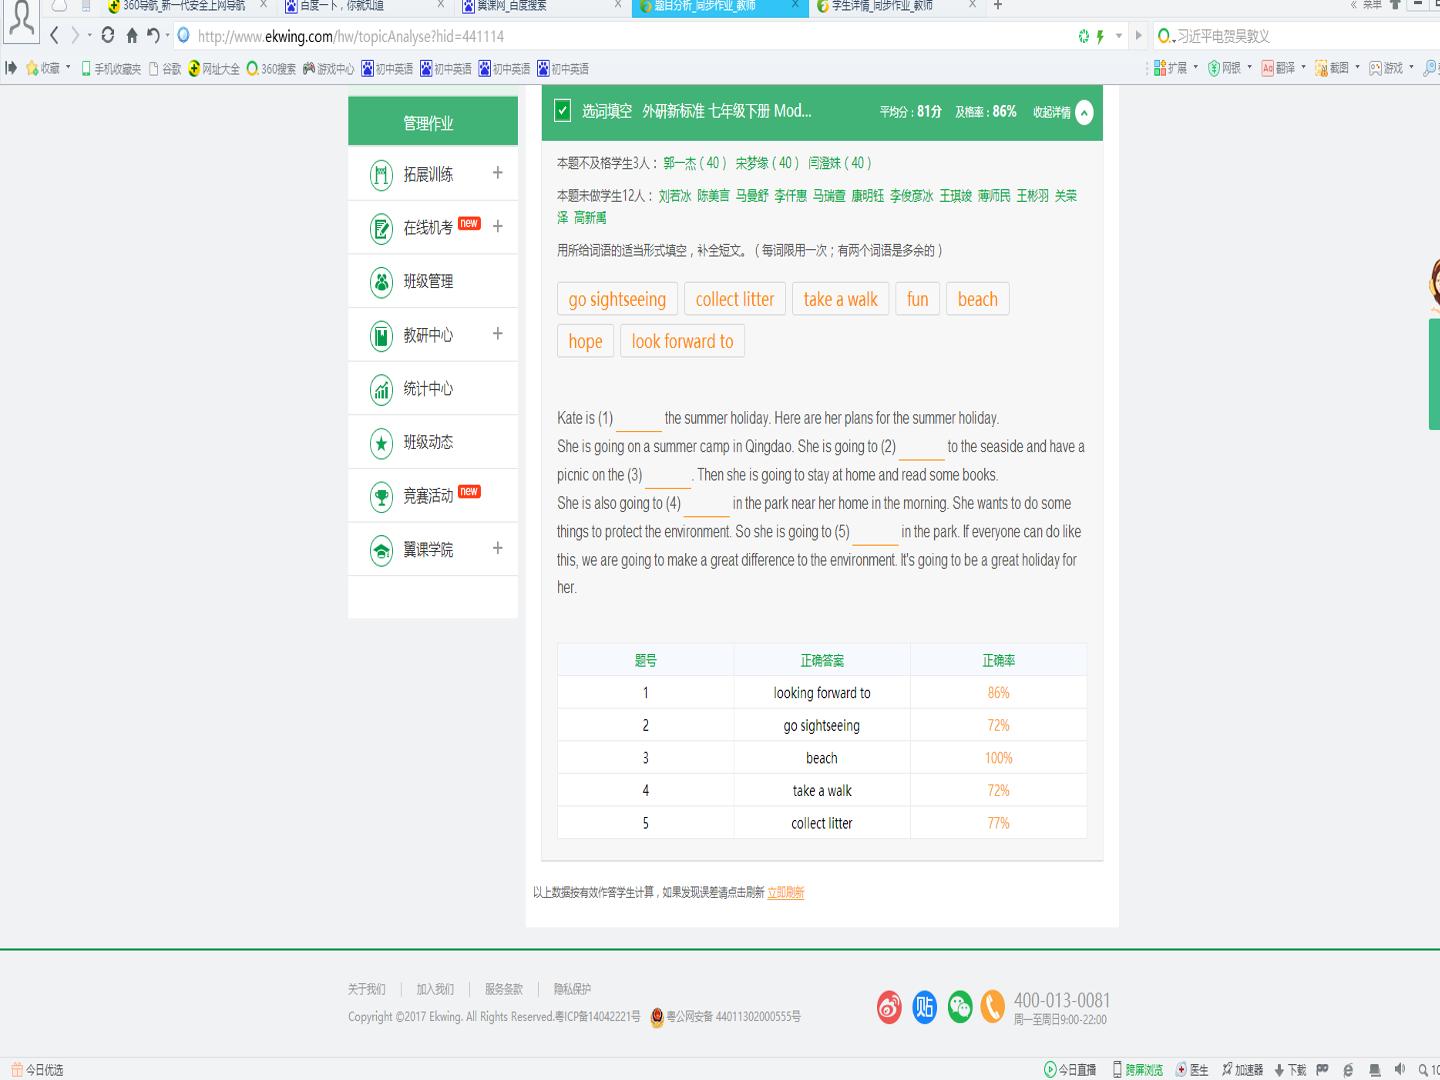The image size is (1440, 1080).
Task: Select the 'take a walk' word chip
Action: [x=840, y=299]
